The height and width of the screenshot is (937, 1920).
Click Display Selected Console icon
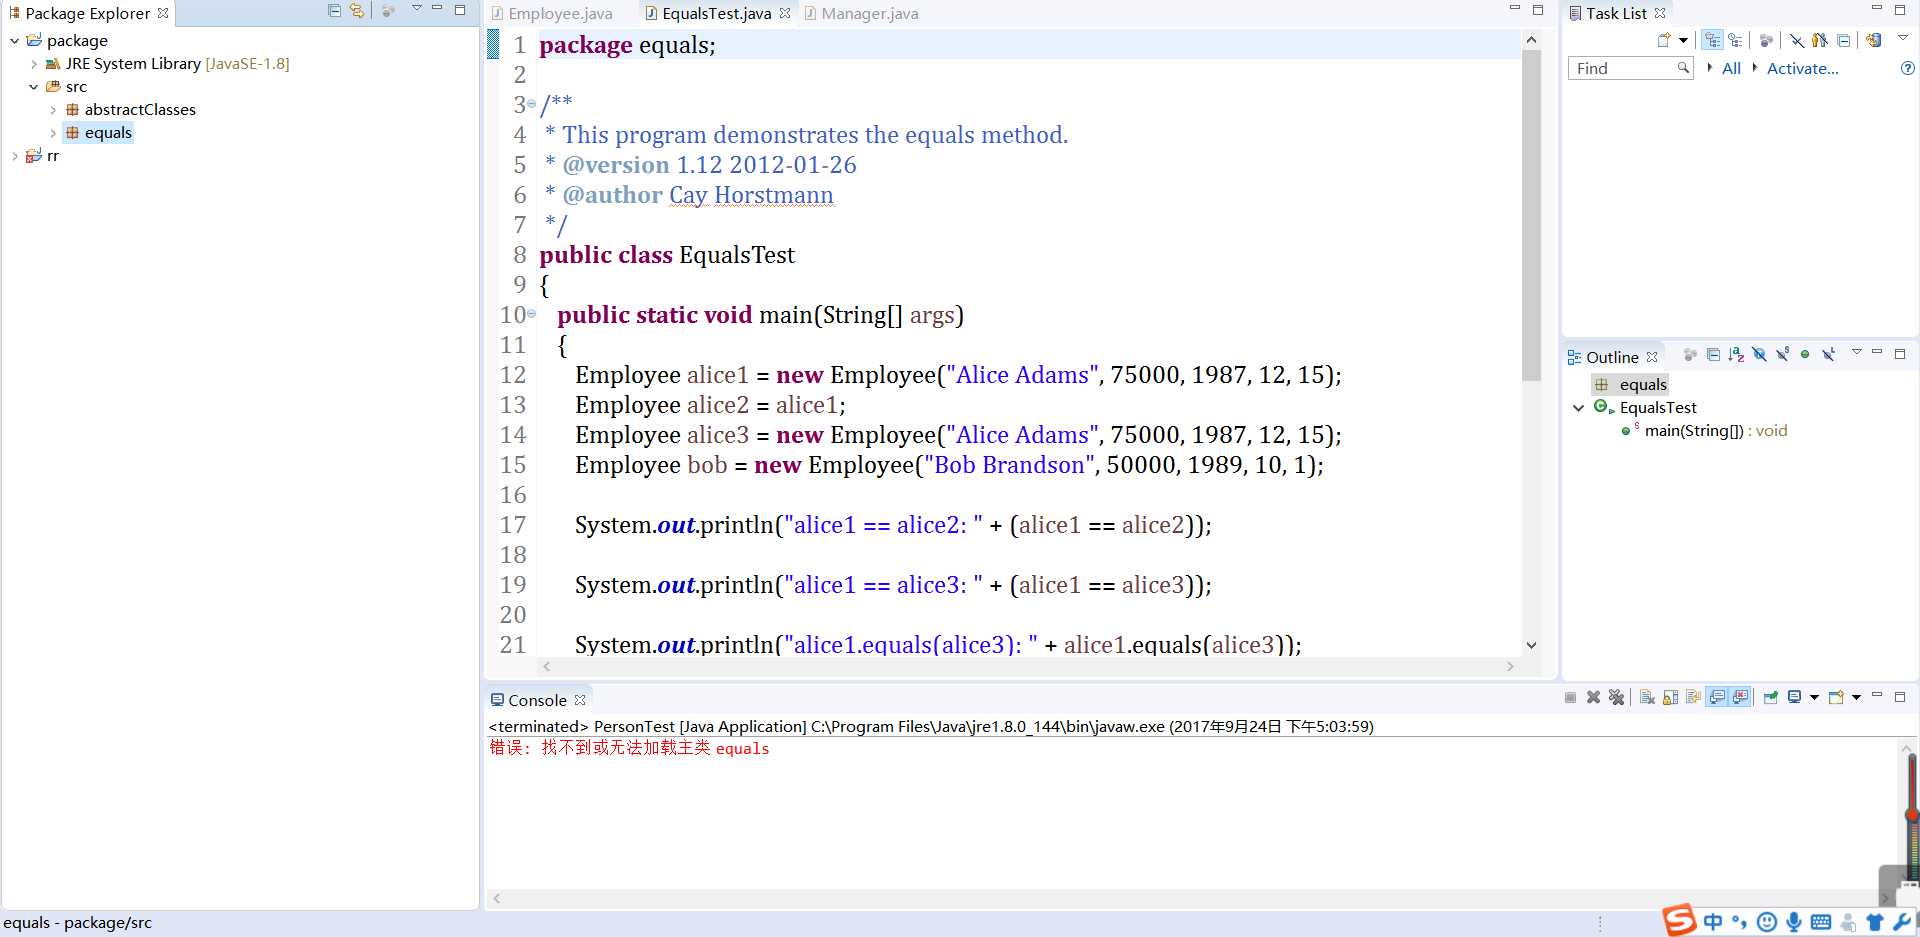[1795, 697]
